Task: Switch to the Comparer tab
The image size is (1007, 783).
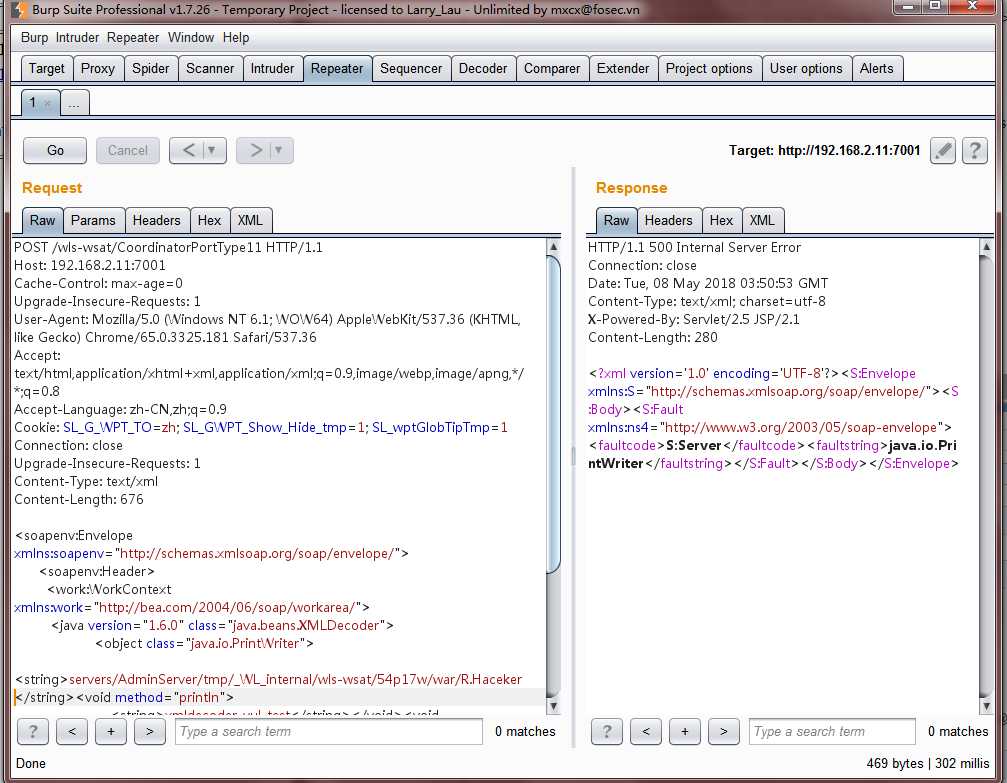Action: (552, 69)
